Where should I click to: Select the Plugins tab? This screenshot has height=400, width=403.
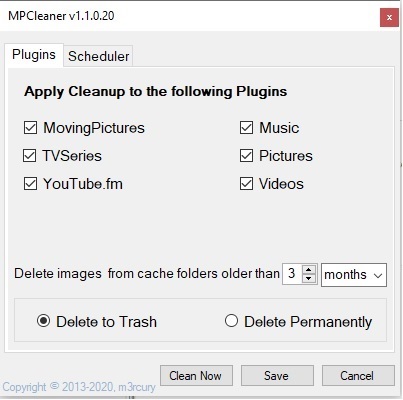click(34, 55)
